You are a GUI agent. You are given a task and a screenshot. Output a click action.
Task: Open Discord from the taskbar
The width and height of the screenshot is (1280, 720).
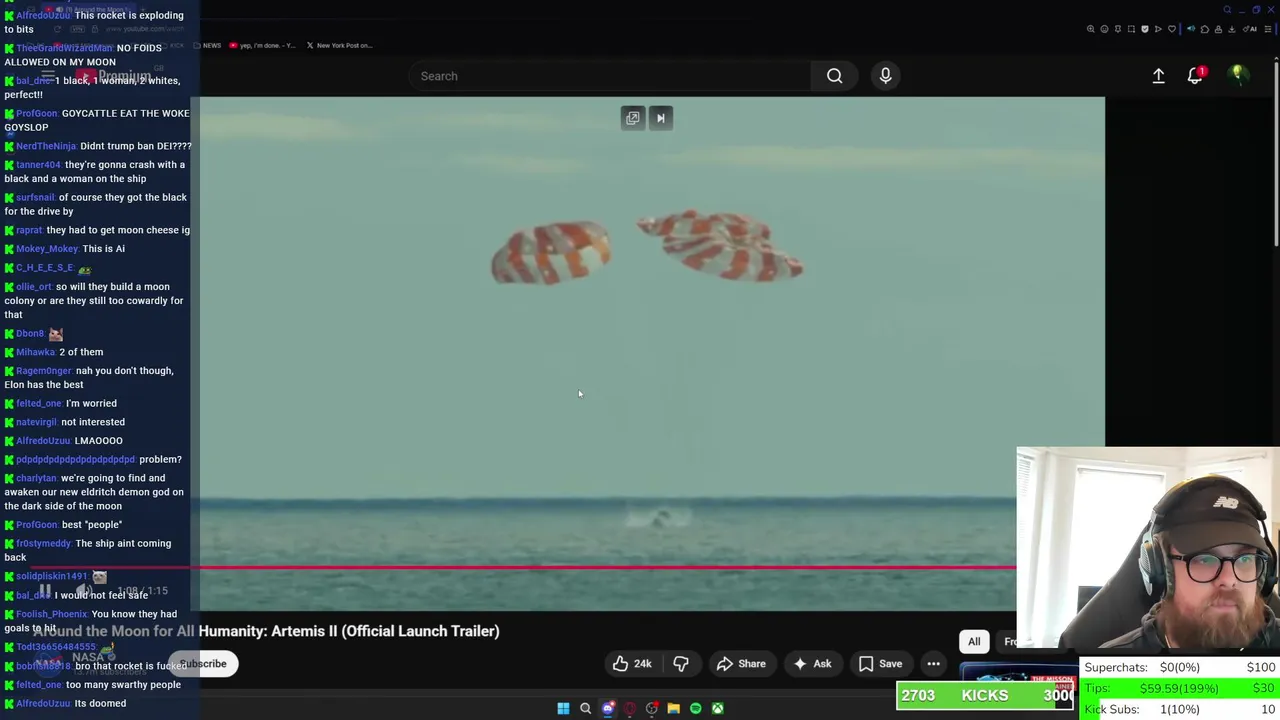(x=607, y=708)
